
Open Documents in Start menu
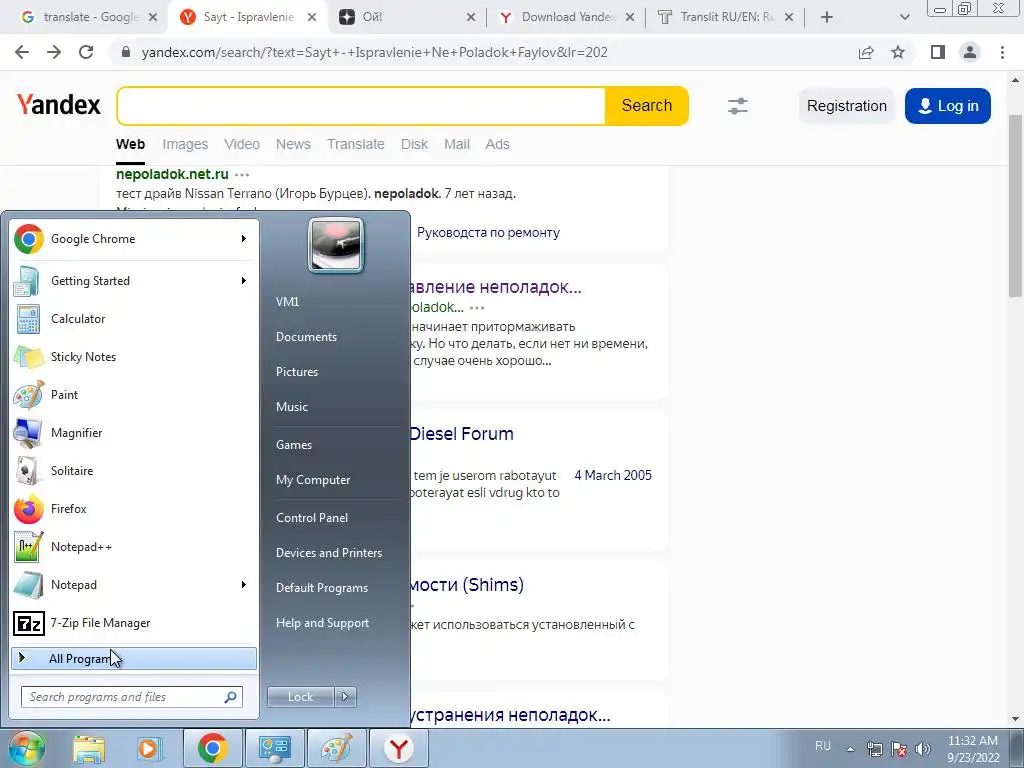click(306, 337)
